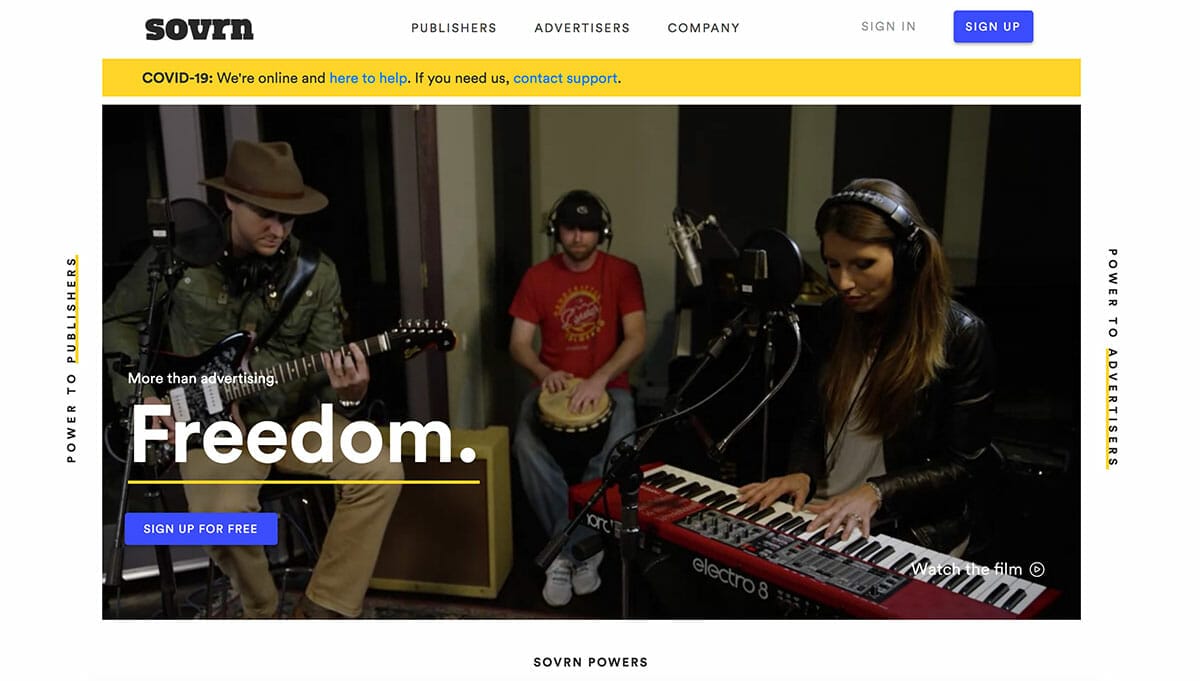The width and height of the screenshot is (1200, 681).
Task: Click the Sign Up For Free button
Action: coord(201,529)
